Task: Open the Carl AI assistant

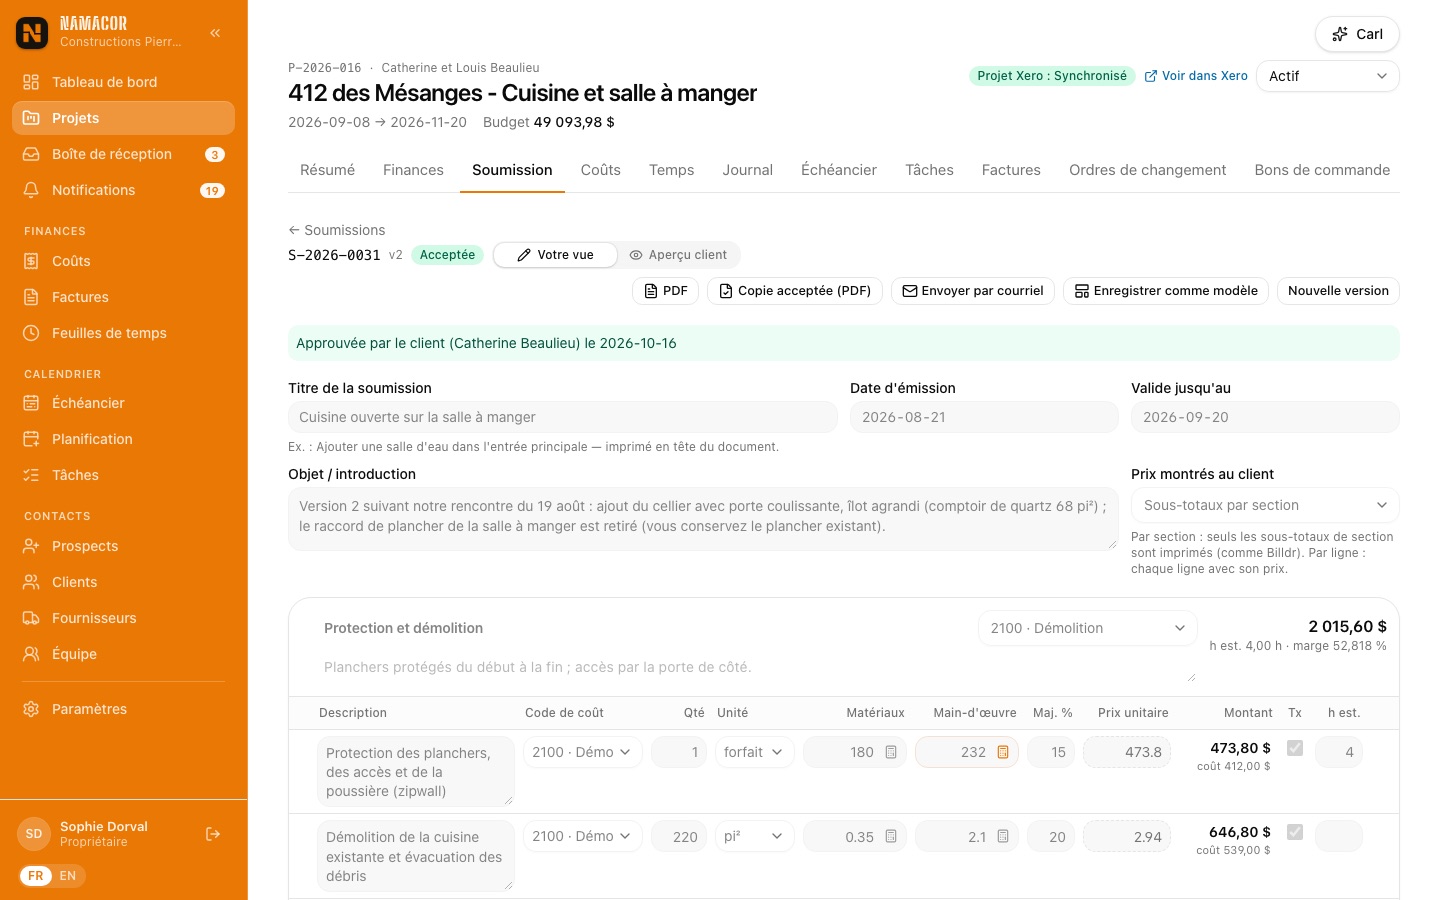Action: (1357, 34)
